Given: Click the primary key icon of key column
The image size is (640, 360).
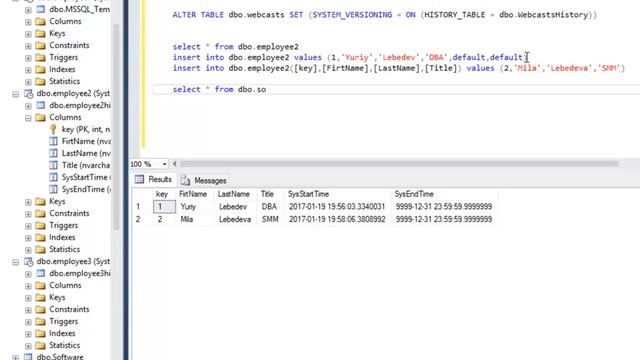Looking at the screenshot, I should coord(53,129).
